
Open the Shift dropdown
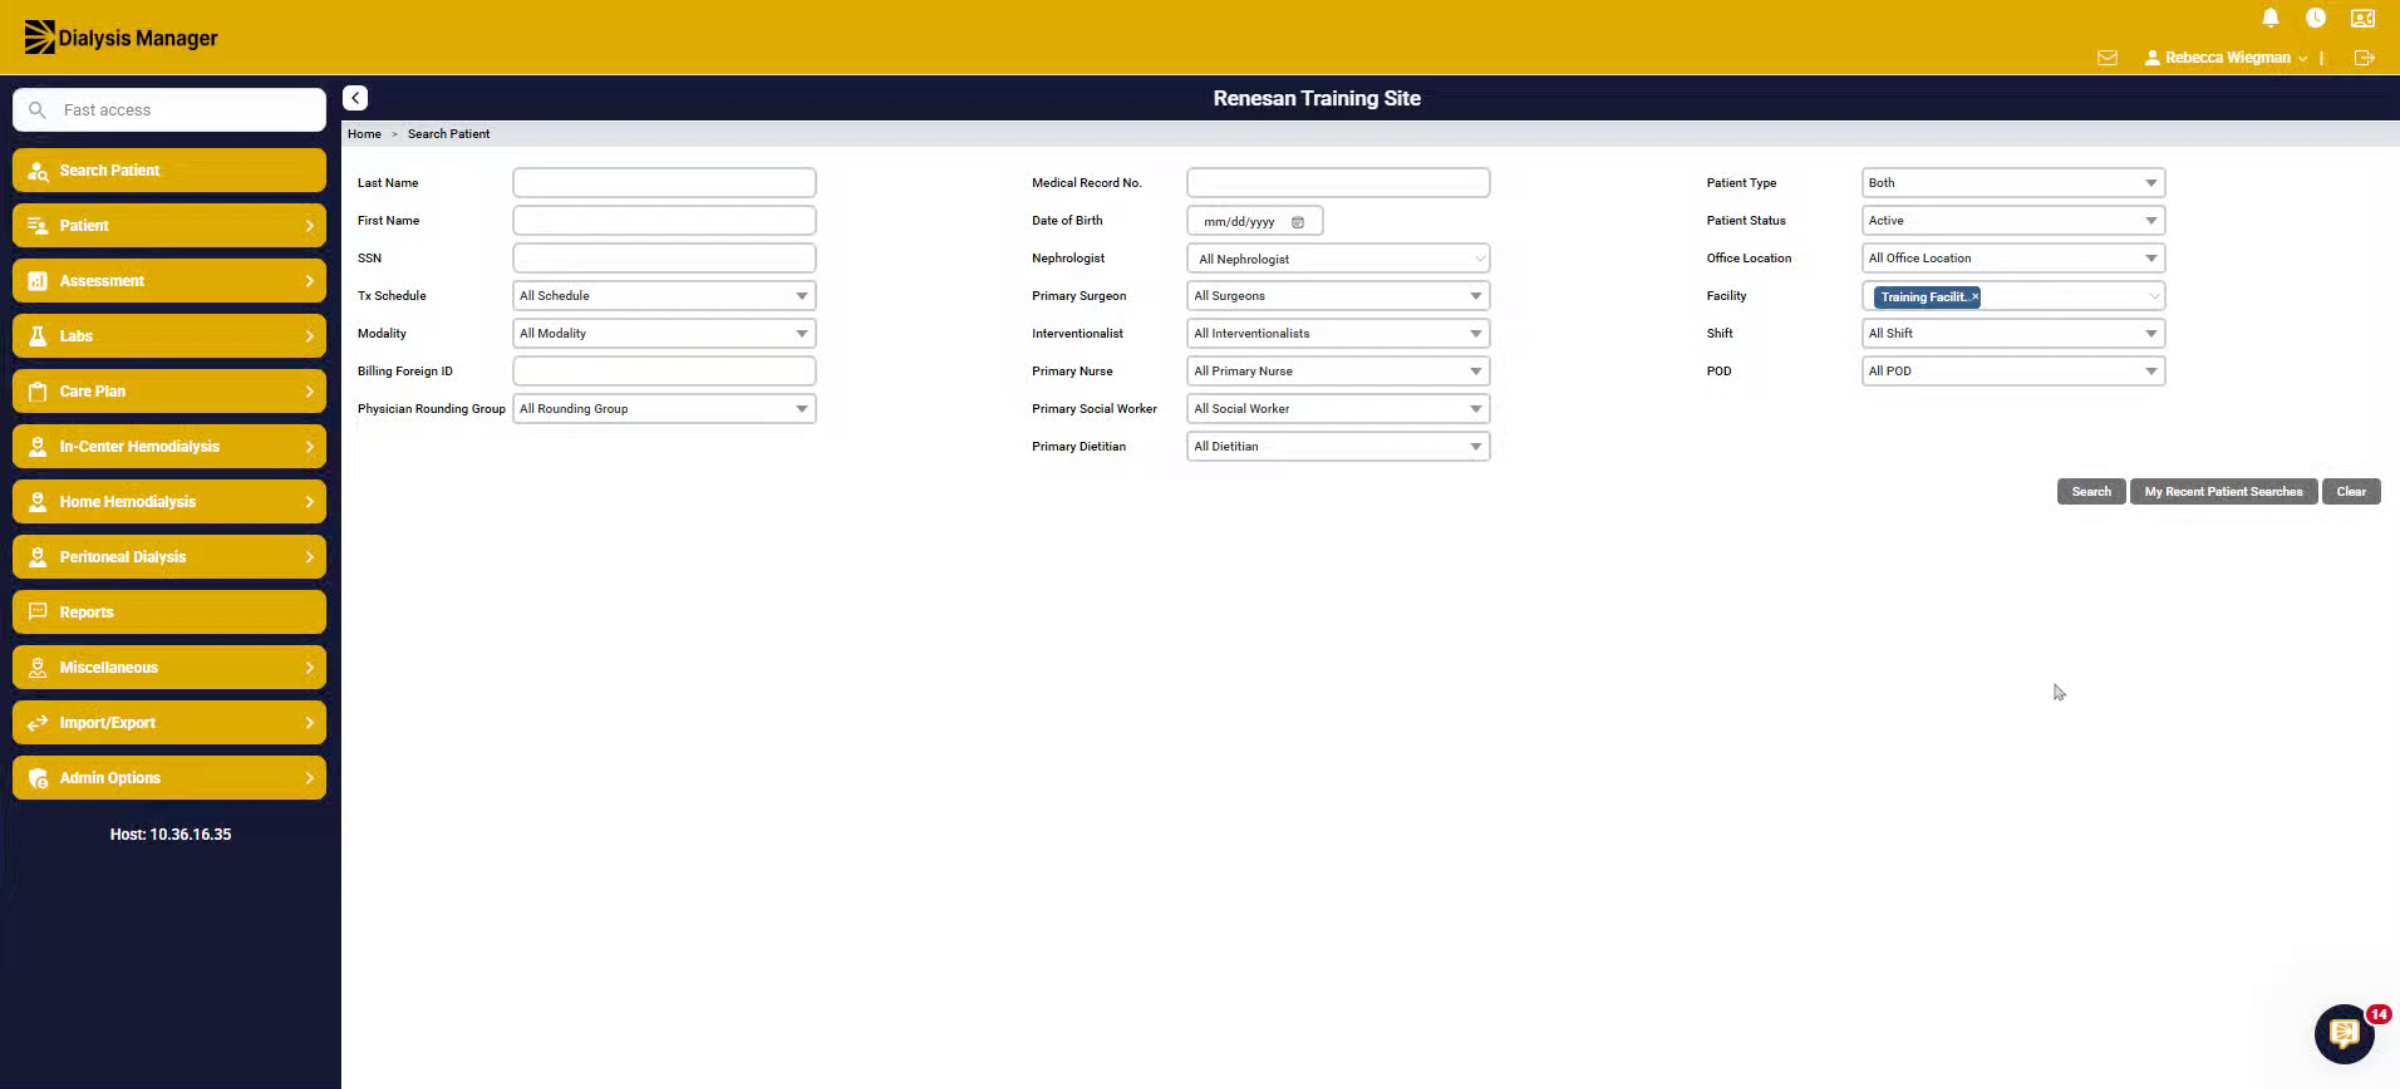click(x=2013, y=334)
